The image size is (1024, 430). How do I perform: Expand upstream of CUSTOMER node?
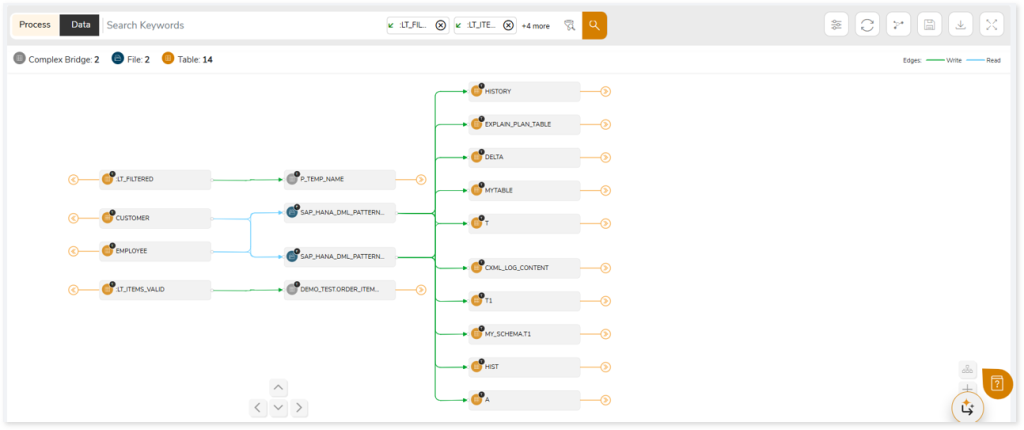(73, 218)
